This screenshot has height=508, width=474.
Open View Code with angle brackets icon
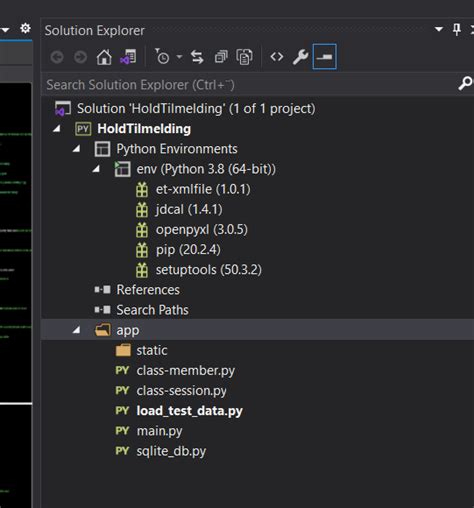click(x=277, y=57)
